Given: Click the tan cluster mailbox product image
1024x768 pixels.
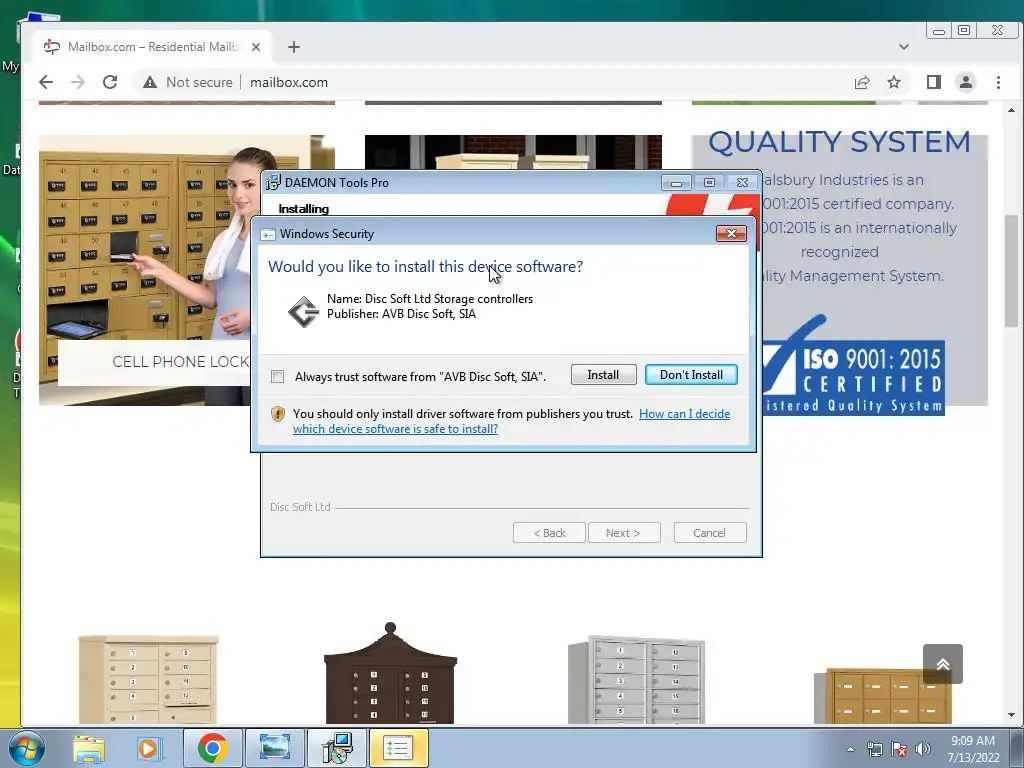Looking at the screenshot, I should 149,679.
